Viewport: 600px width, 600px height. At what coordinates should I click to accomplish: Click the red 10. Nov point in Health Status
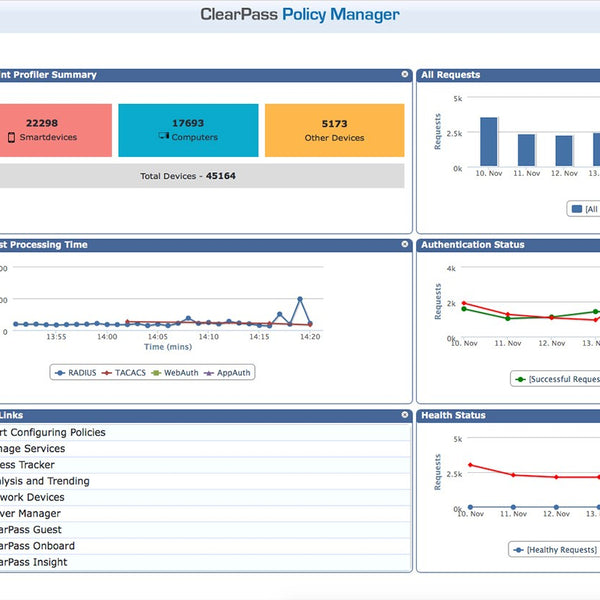pyautogui.click(x=470, y=465)
